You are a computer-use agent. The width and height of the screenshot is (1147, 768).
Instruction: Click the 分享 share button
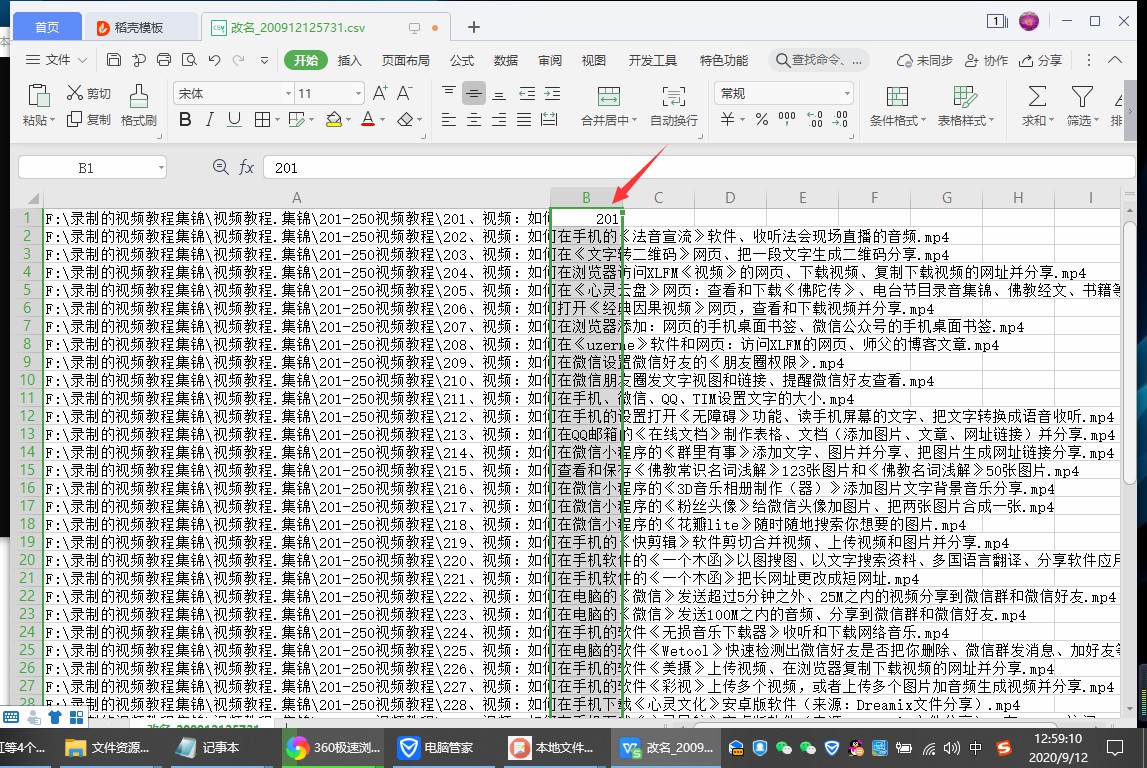1040,60
